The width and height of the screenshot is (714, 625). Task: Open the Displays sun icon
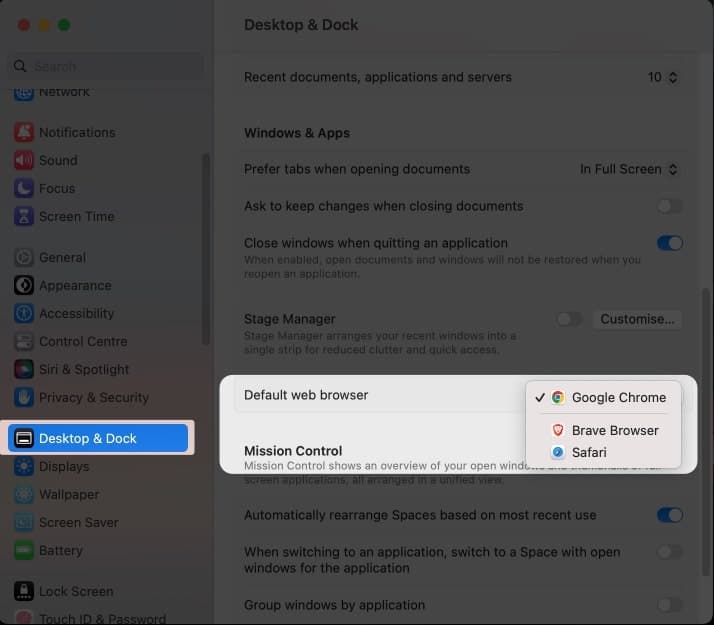coord(24,467)
